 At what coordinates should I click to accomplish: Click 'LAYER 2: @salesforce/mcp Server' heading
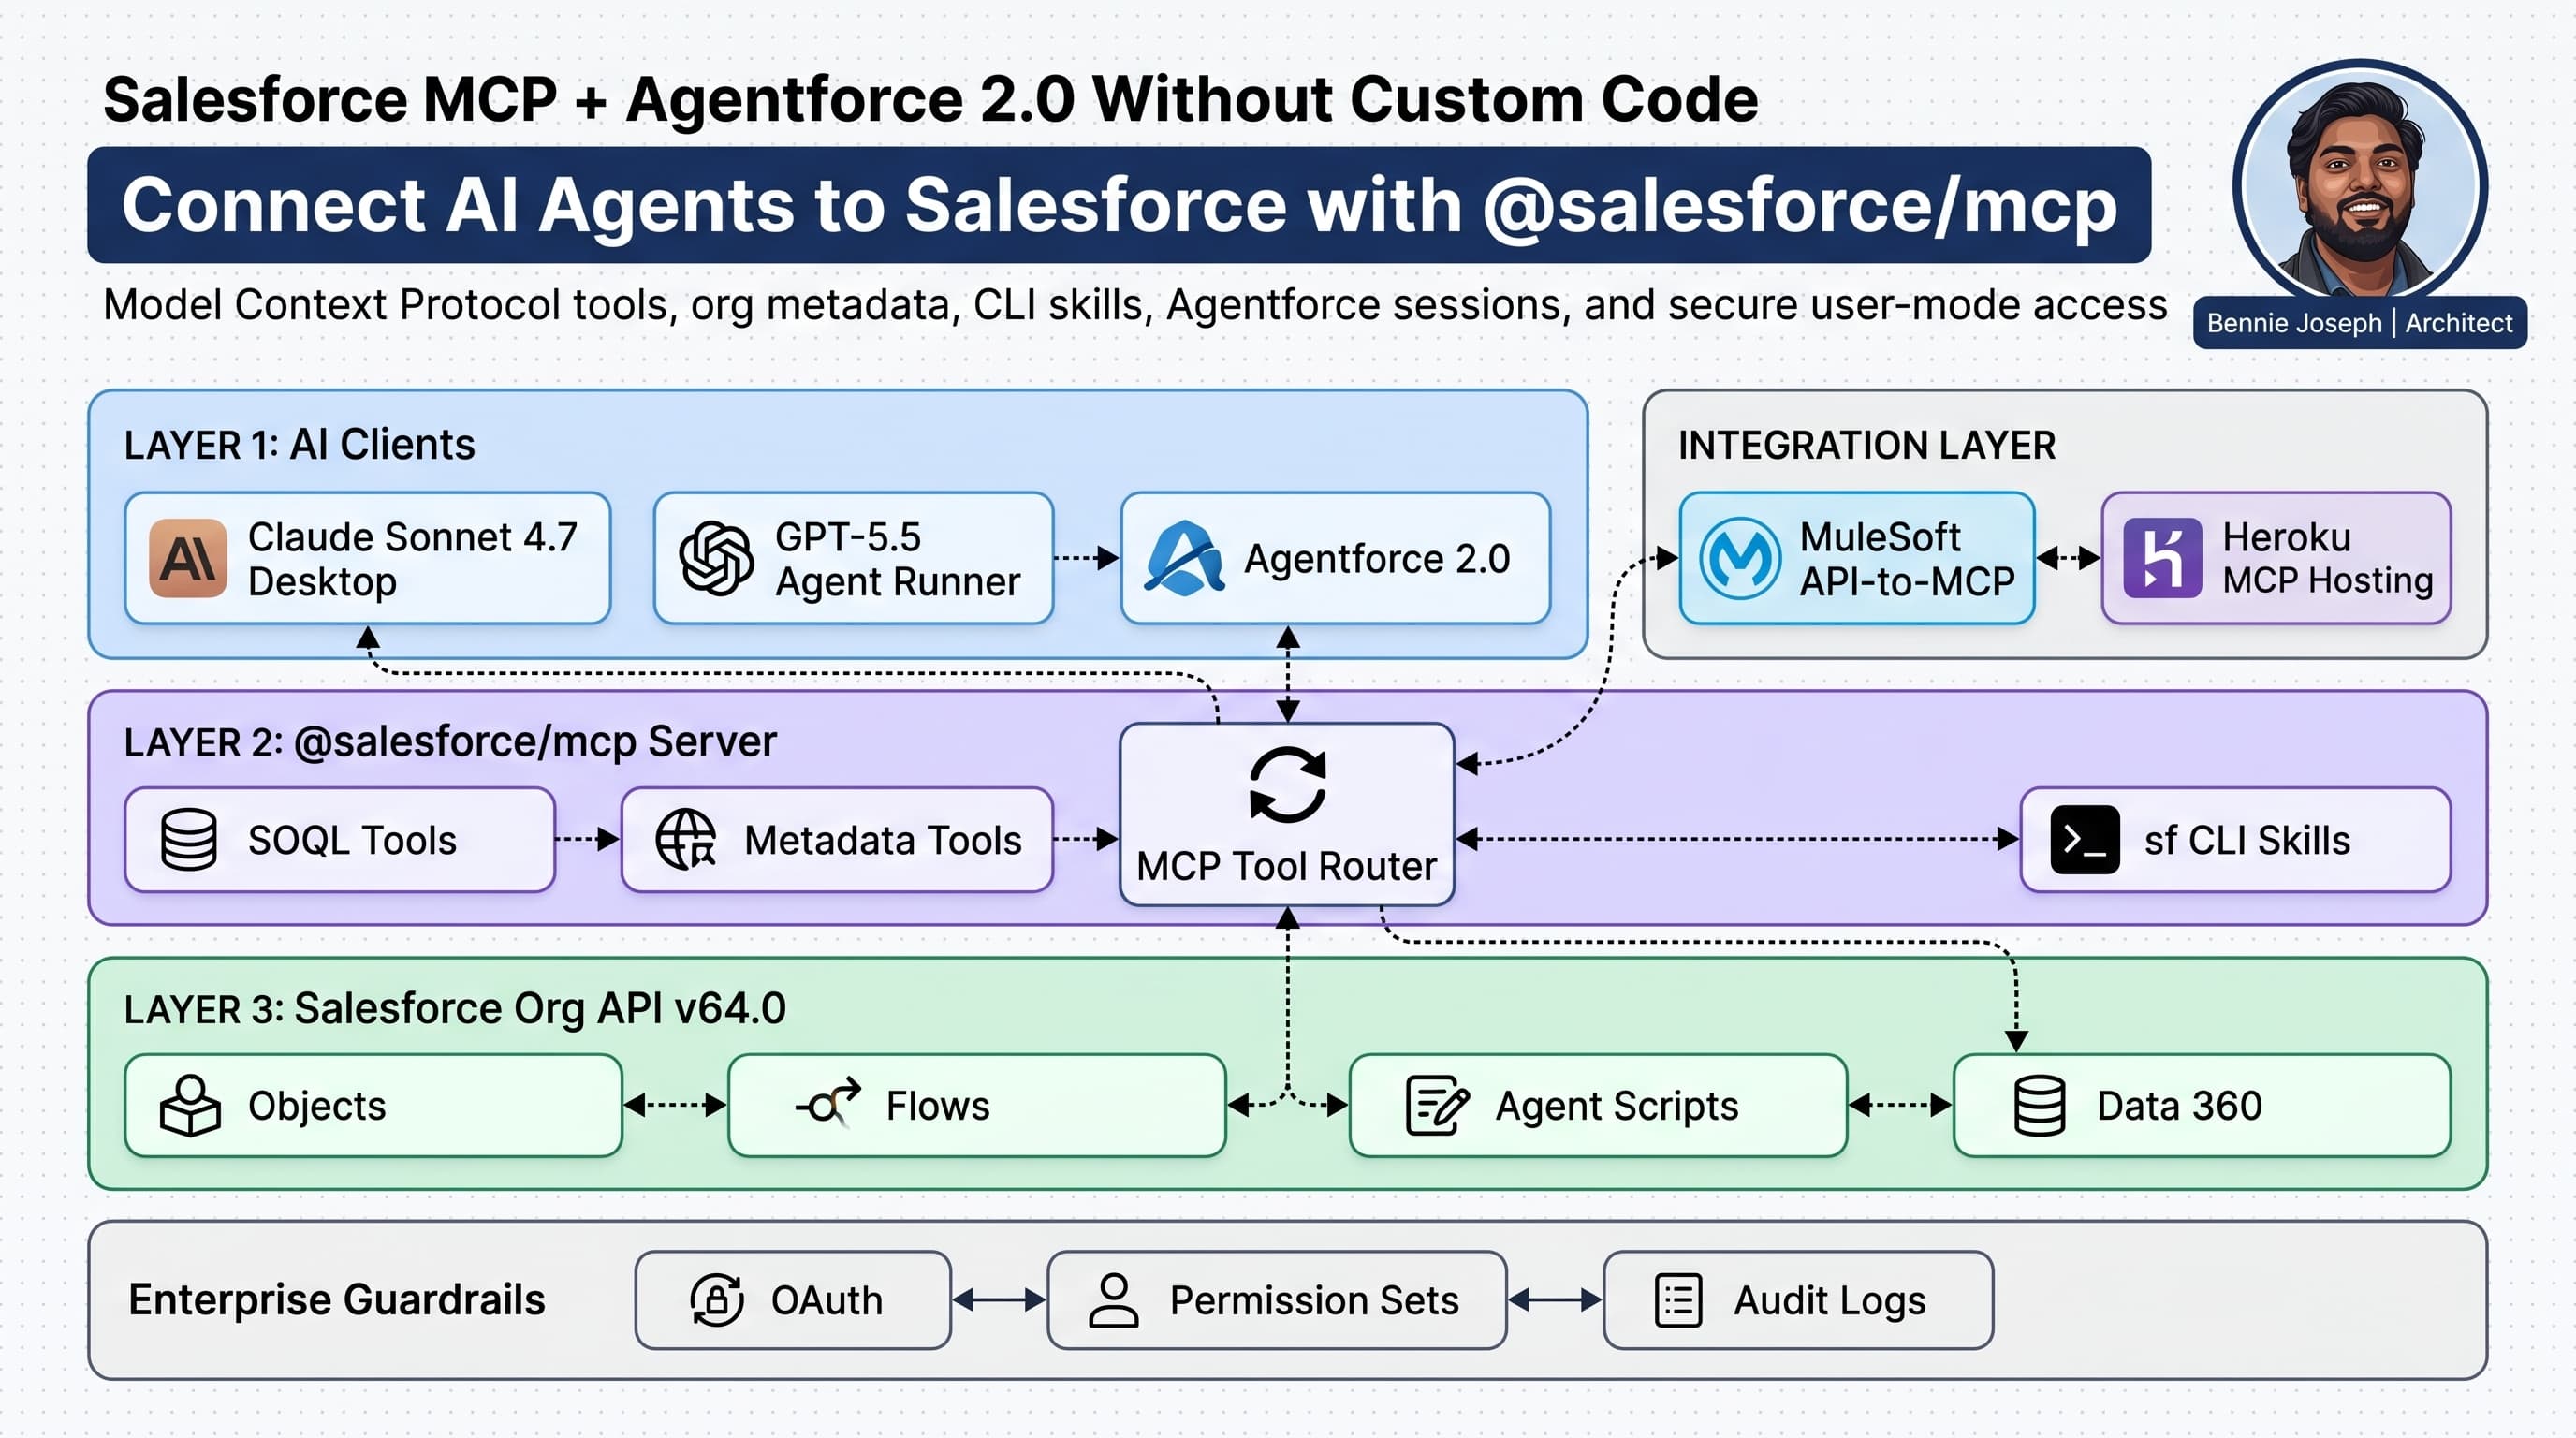click(x=450, y=742)
